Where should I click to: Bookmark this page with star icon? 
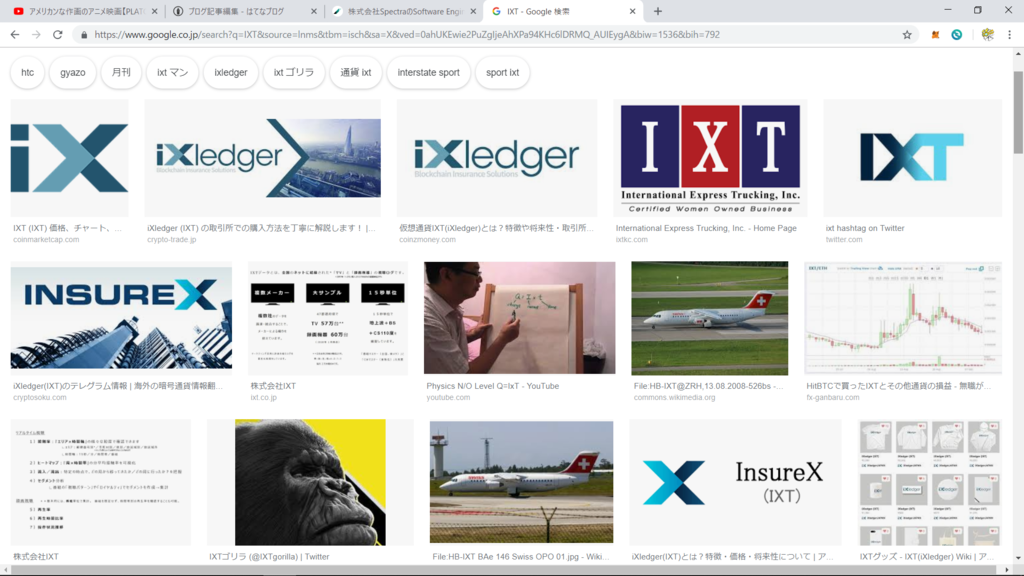pyautogui.click(x=907, y=35)
